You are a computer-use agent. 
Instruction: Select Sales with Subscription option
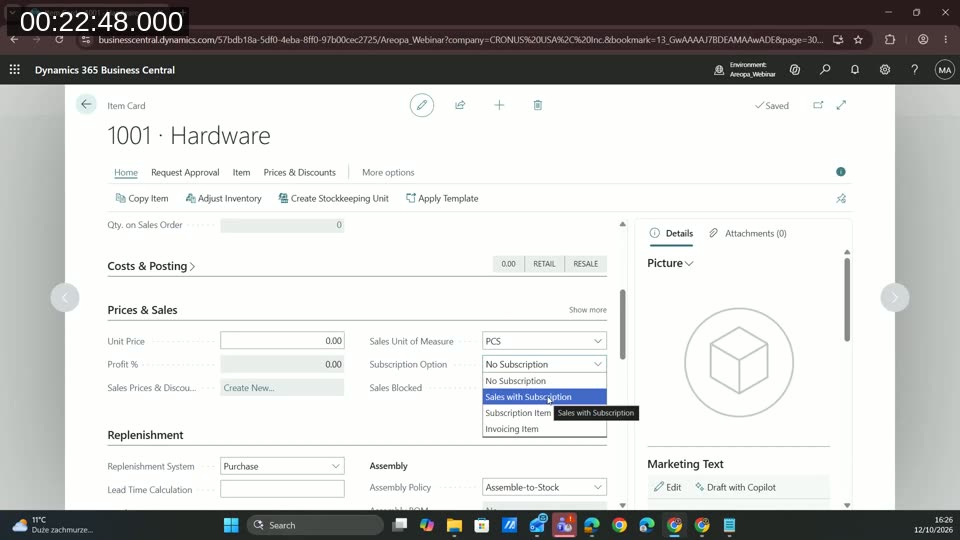[x=544, y=397]
